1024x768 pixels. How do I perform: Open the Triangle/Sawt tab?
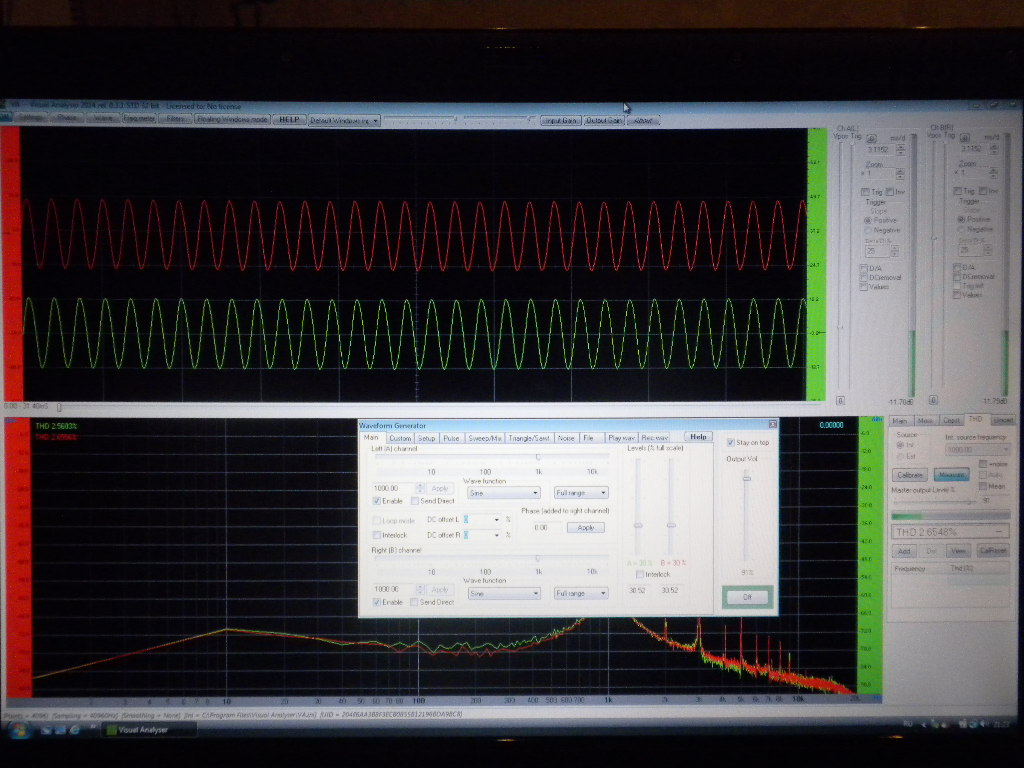coord(529,438)
